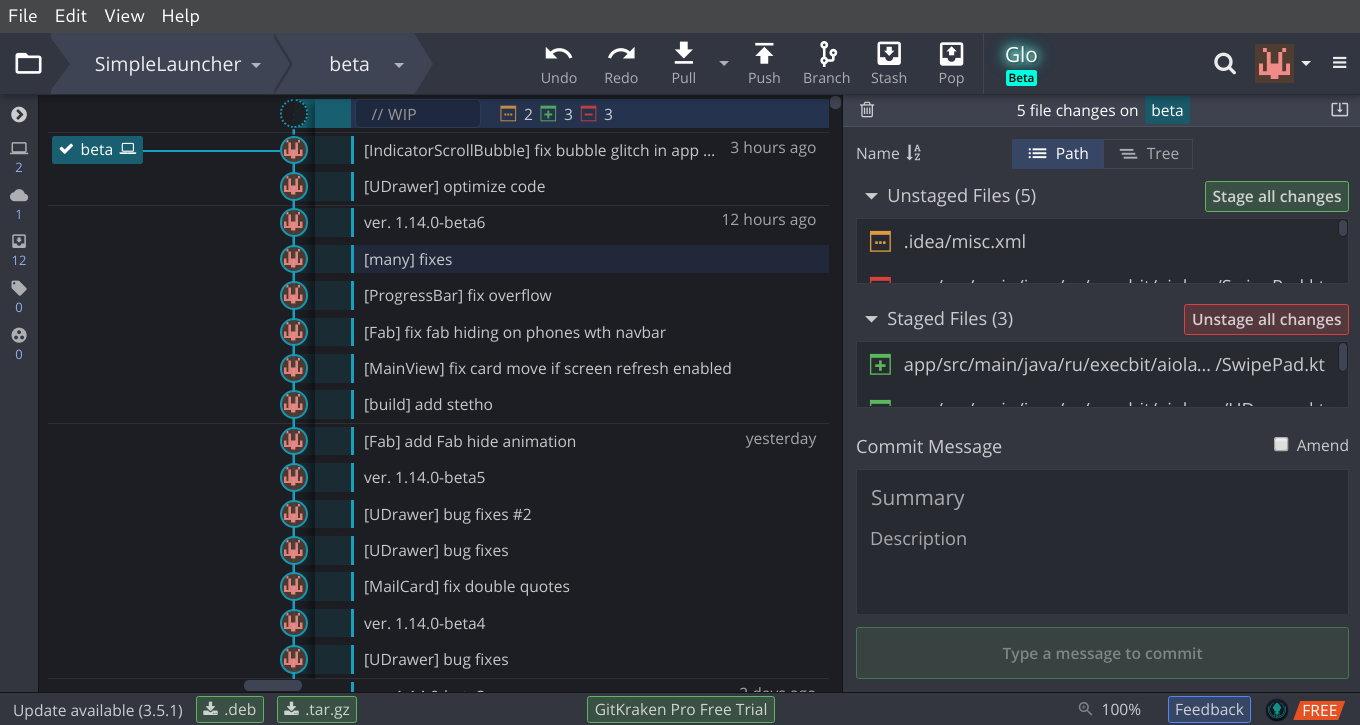
Task: Switch file view to Path
Action: 1058,154
